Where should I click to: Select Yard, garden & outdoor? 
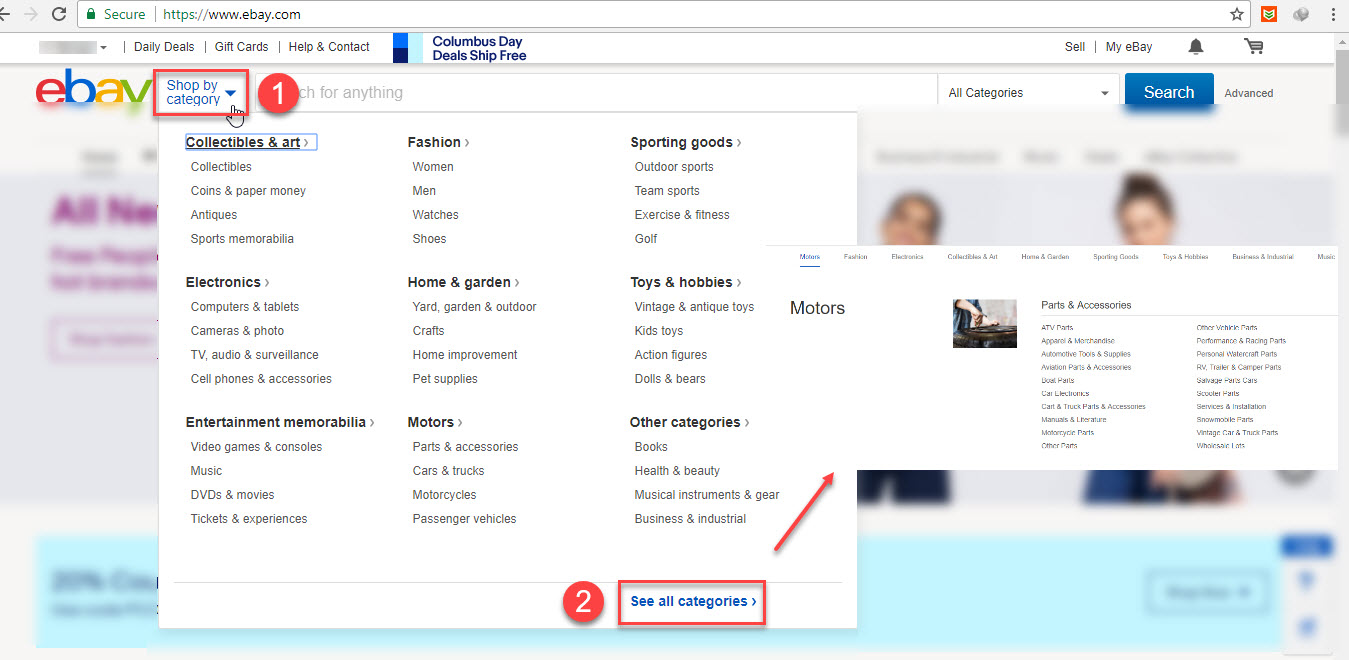474,307
